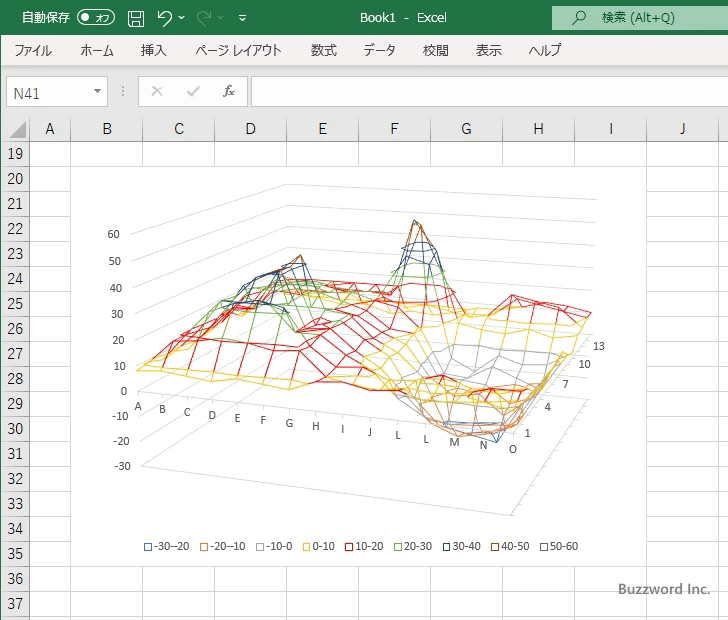Image resolution: width=728 pixels, height=620 pixels.
Task: Click the Select All corner triangle
Action: [x=18, y=130]
